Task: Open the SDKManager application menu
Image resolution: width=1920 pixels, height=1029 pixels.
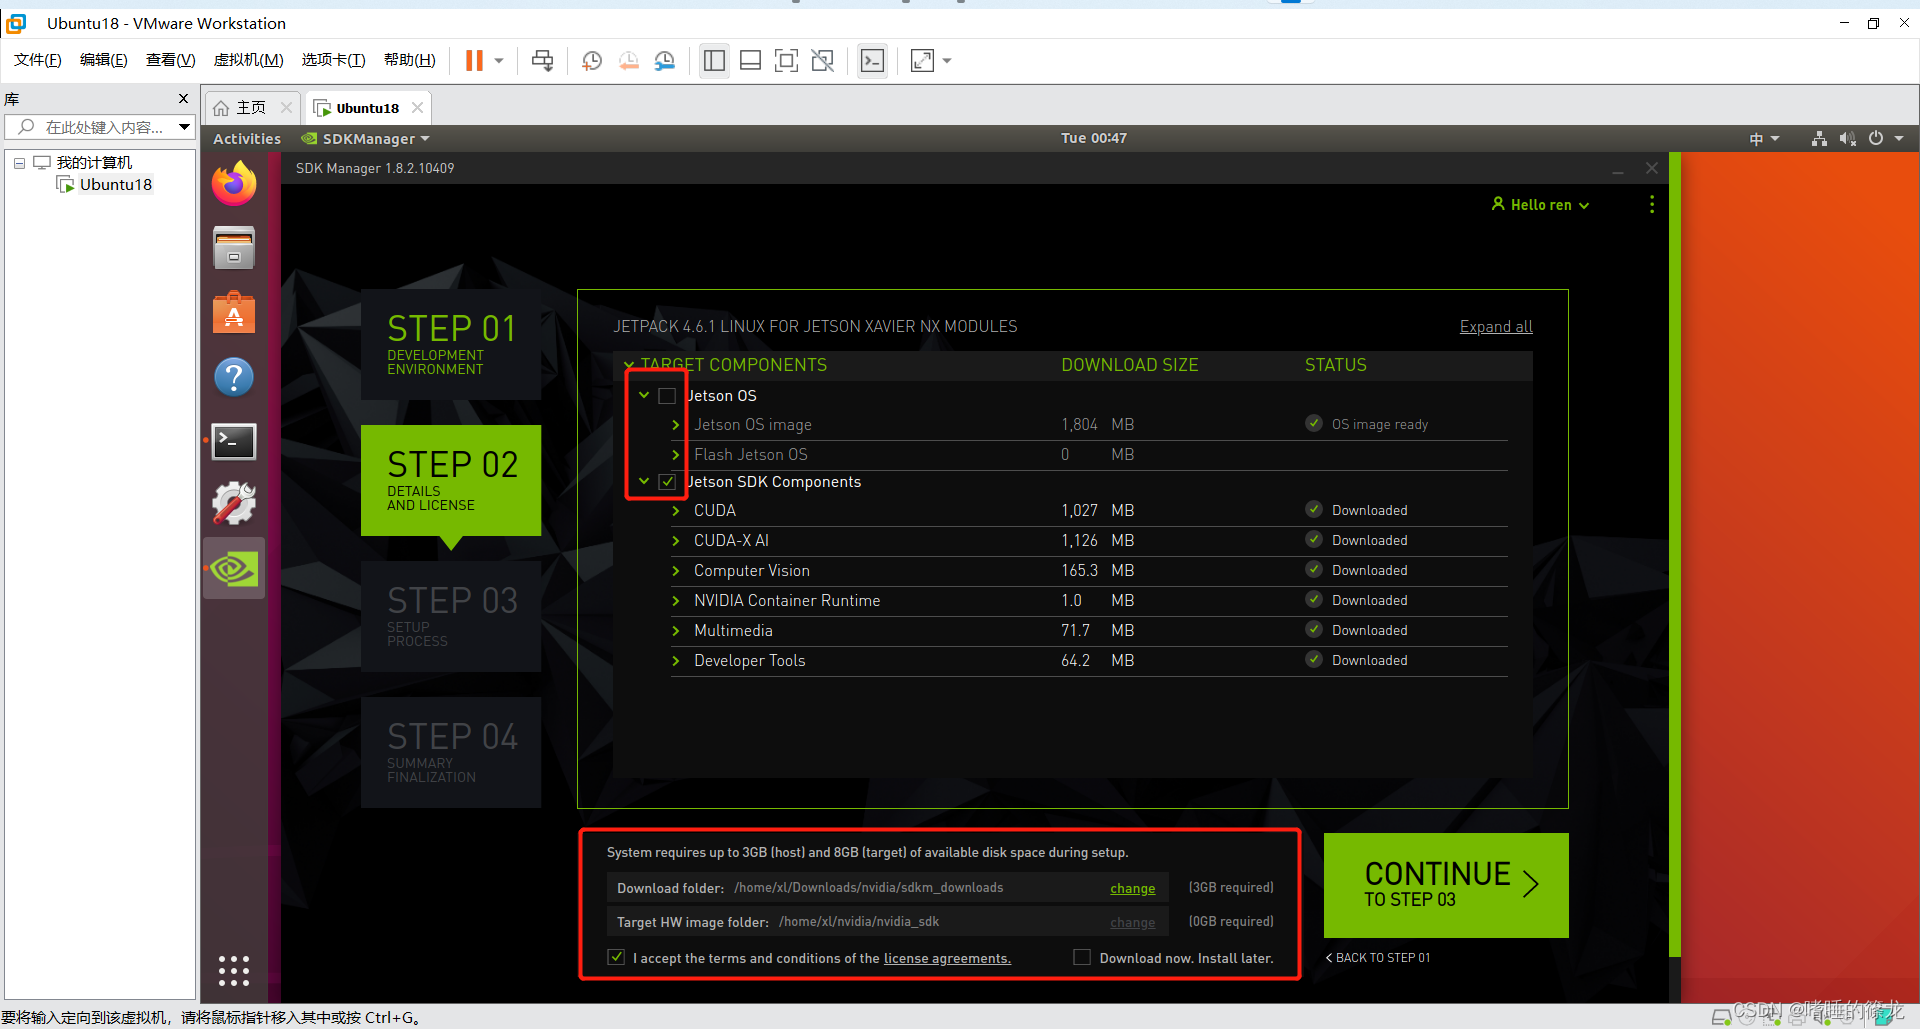Action: click(366, 139)
